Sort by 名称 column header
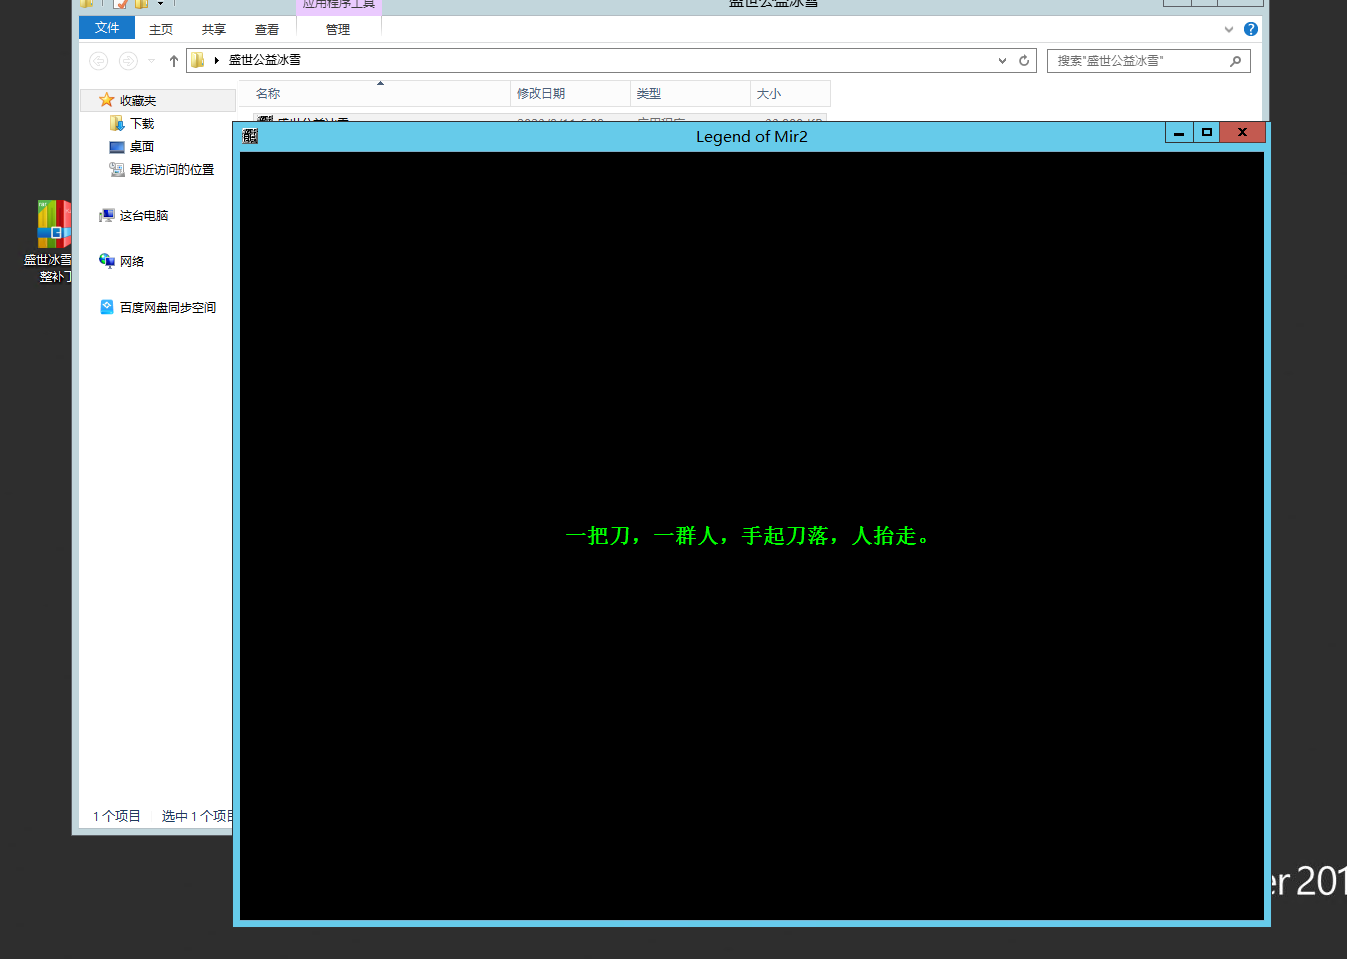The width and height of the screenshot is (1347, 959). point(268,94)
